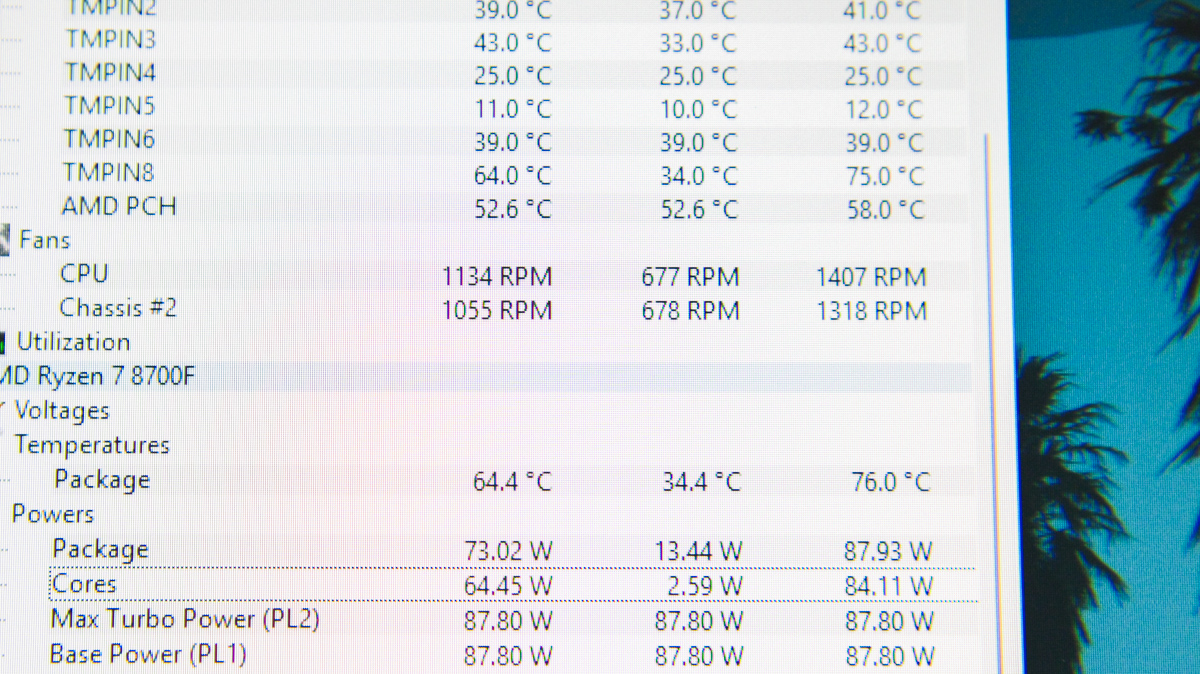Click the Package temperature value 34.4 °C
1200x674 pixels.
(x=701, y=482)
